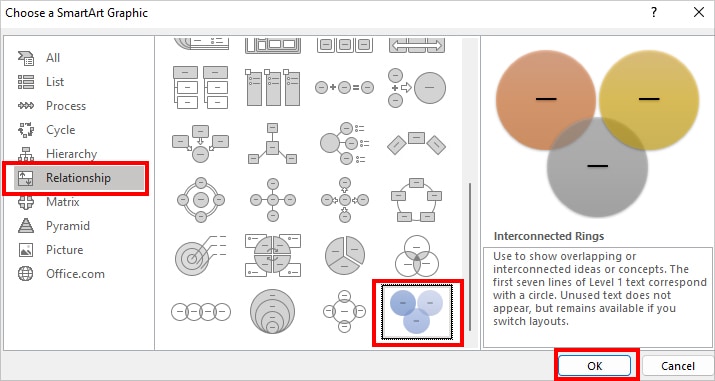Close the SmartArt dialog with X

[698, 13]
